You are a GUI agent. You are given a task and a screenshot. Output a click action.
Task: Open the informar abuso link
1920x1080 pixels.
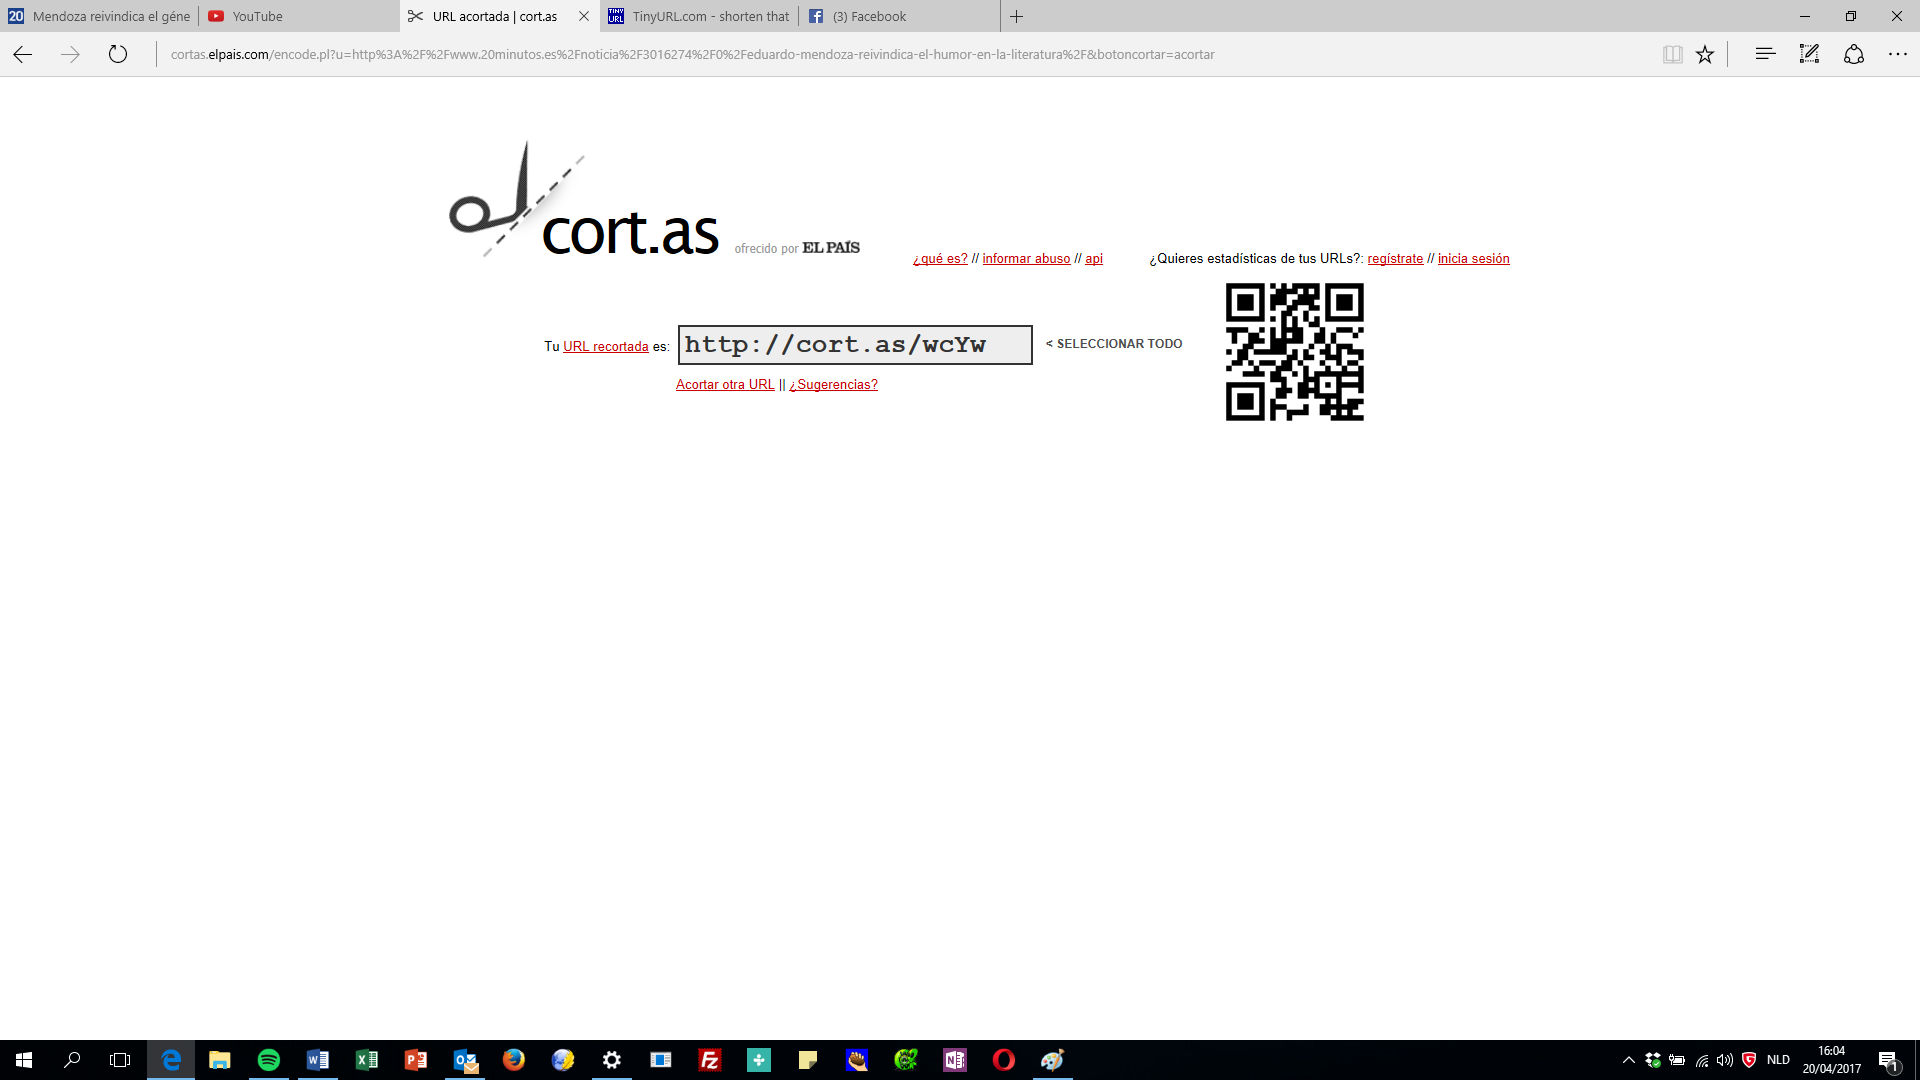[x=1026, y=259]
